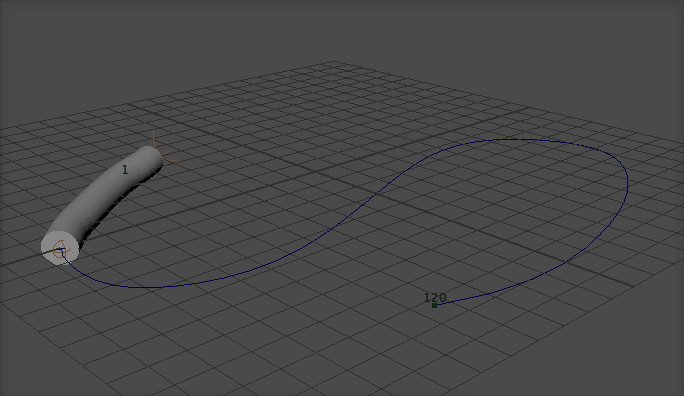Click the frame 120 motion path marker

434,305
